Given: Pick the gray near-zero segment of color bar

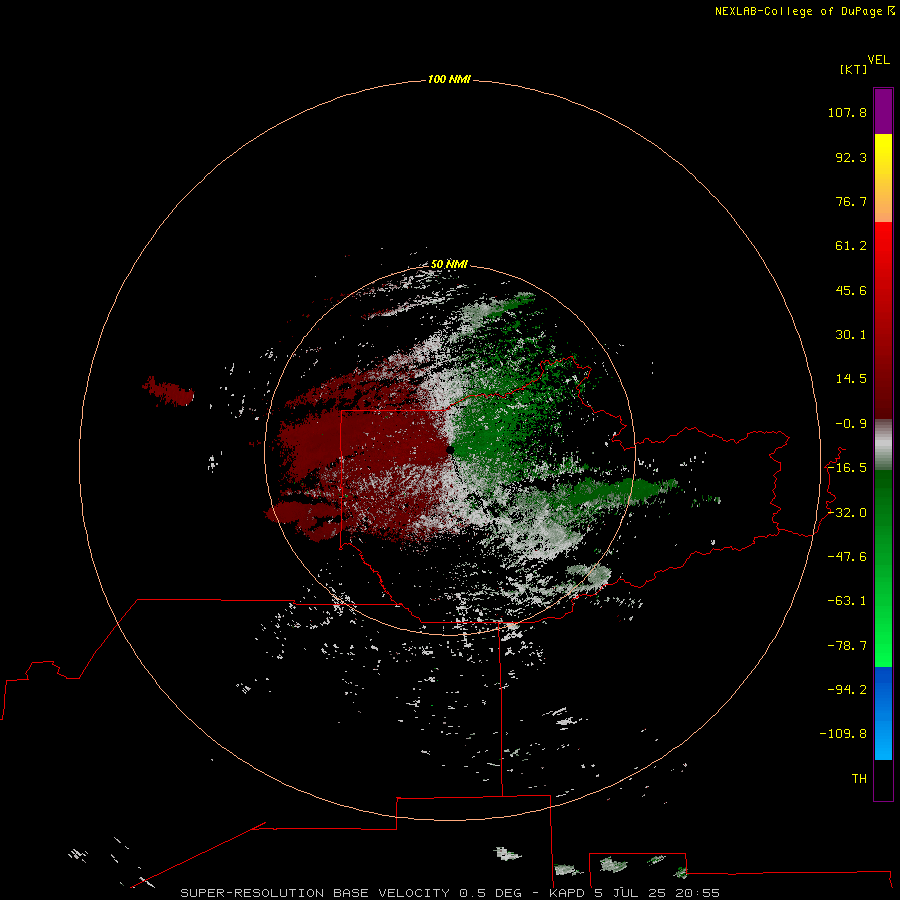Looking at the screenshot, I should pos(883,445).
